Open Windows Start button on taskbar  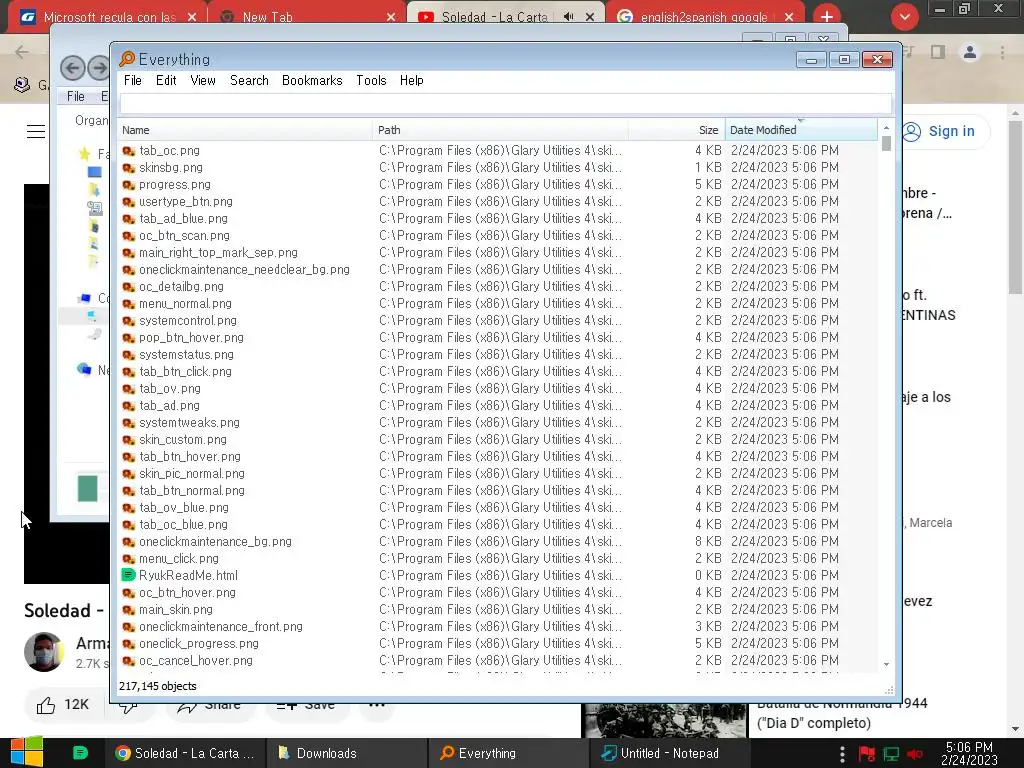coord(27,752)
